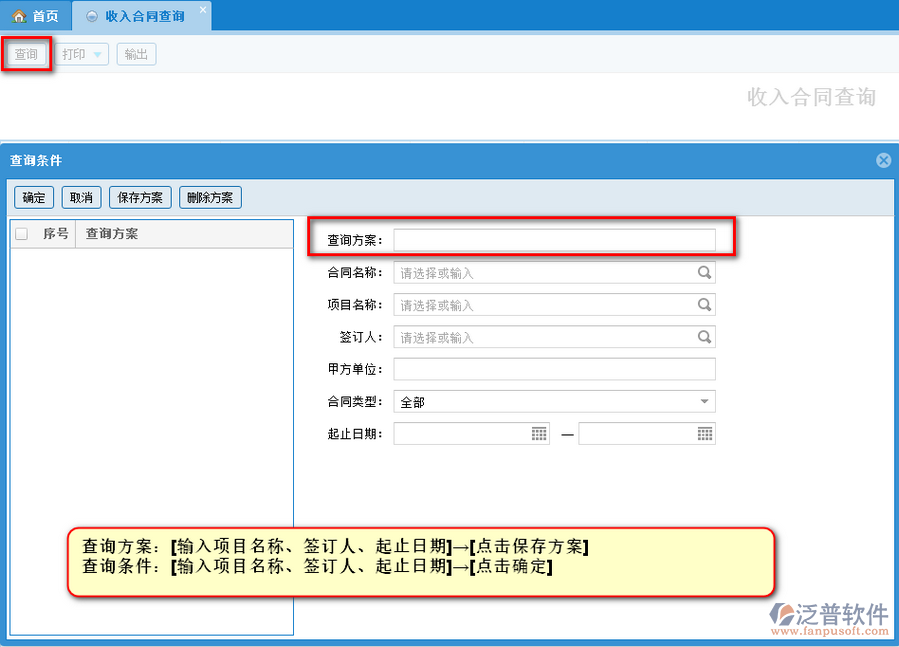The height and width of the screenshot is (647, 899).
Task: Focus the 查询方案 text input
Action: point(554,240)
